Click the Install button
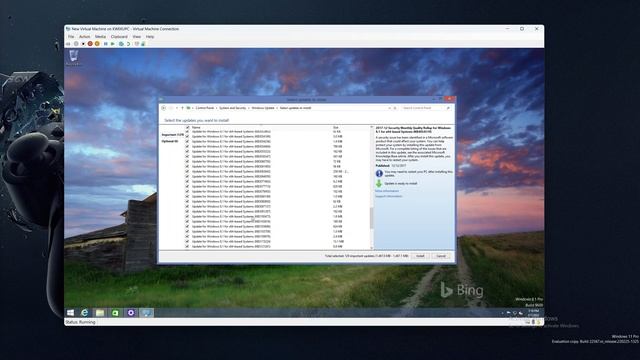This screenshot has height=360, width=640. [420, 256]
